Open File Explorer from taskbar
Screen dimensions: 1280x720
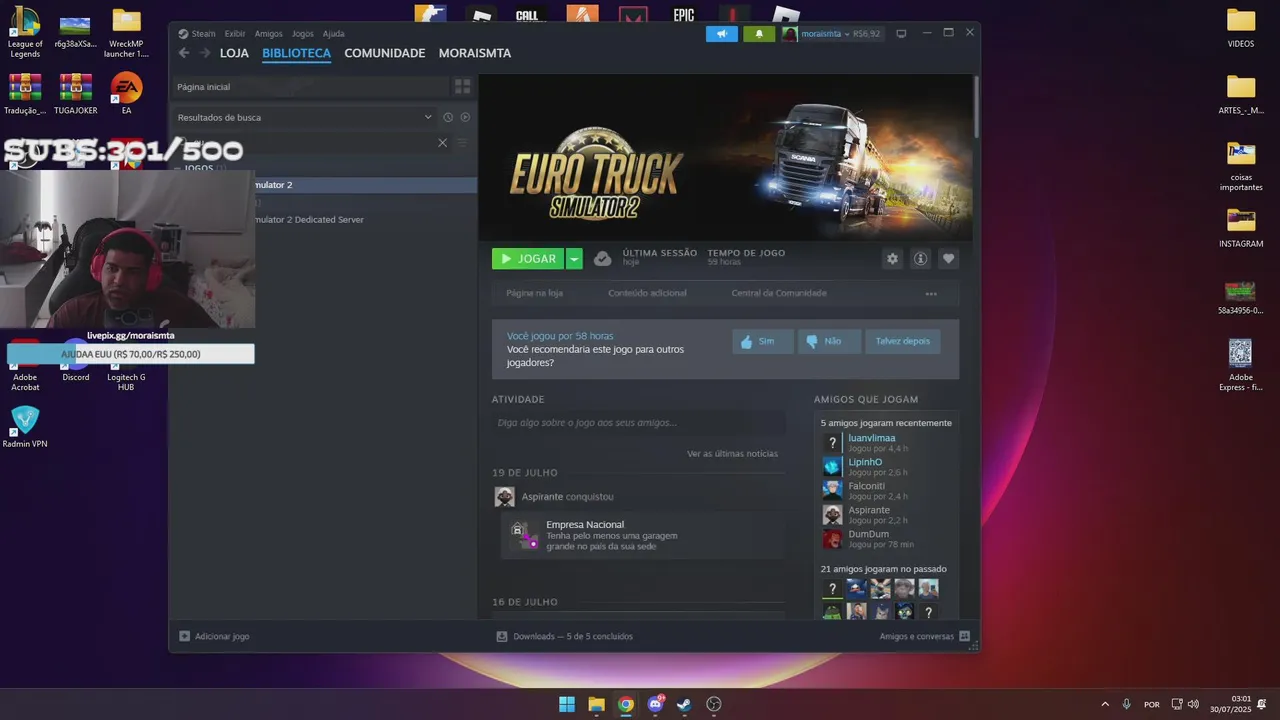coord(596,704)
